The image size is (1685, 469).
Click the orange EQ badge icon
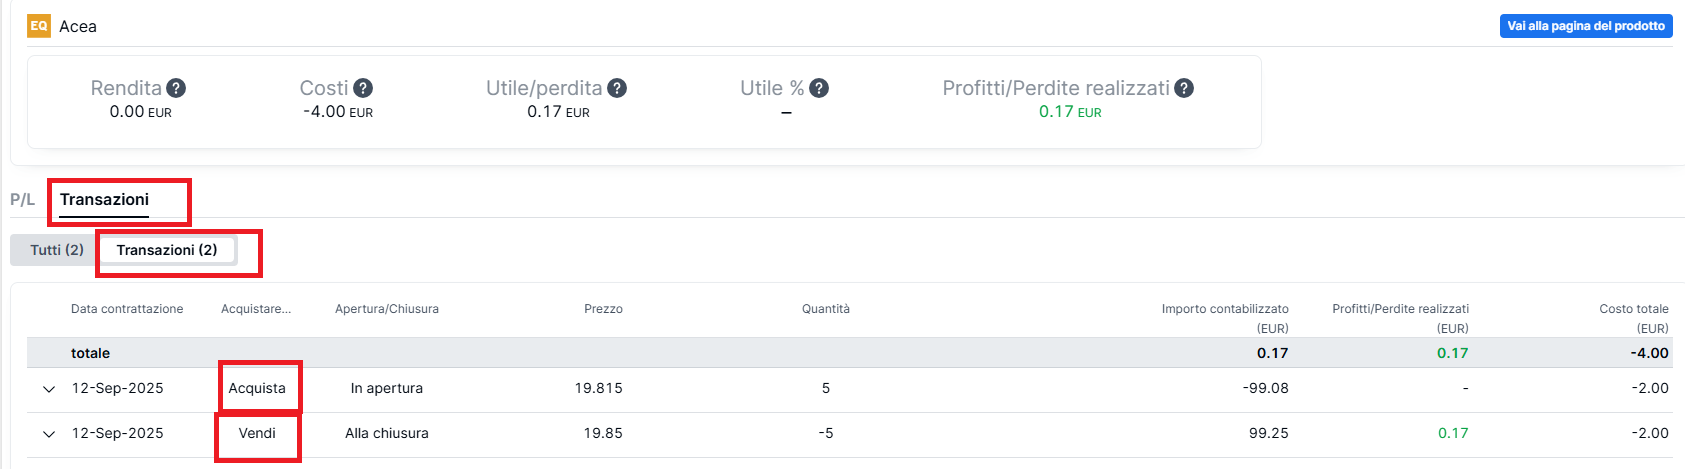(x=38, y=26)
